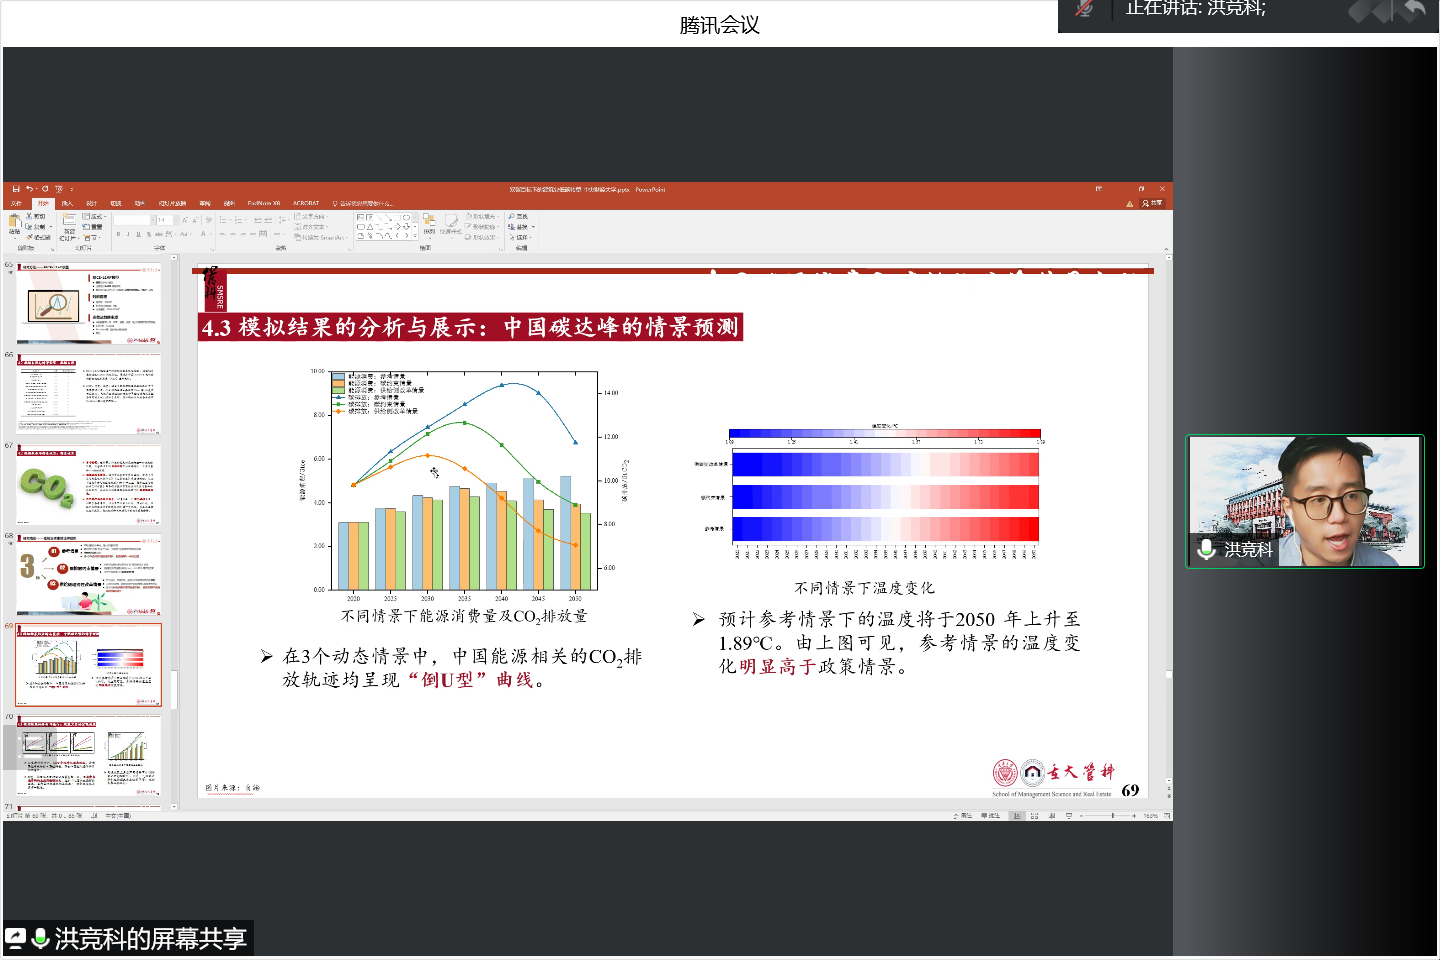Click the Paste clipboard icon

(x=15, y=223)
